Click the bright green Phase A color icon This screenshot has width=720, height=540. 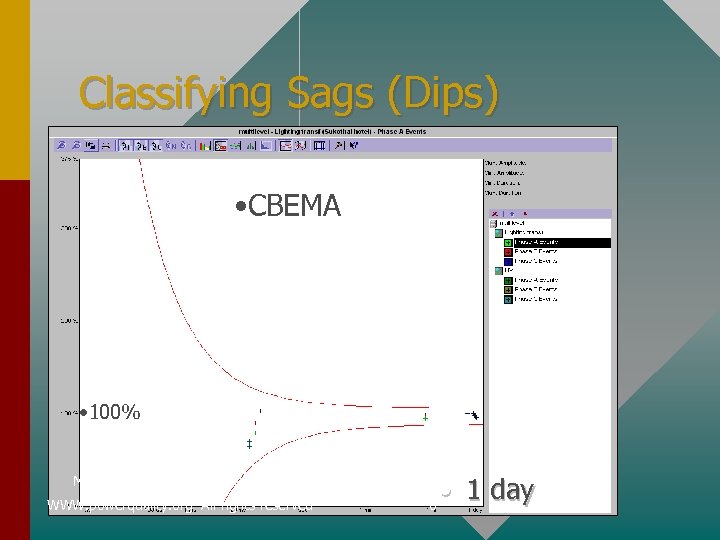coord(508,243)
